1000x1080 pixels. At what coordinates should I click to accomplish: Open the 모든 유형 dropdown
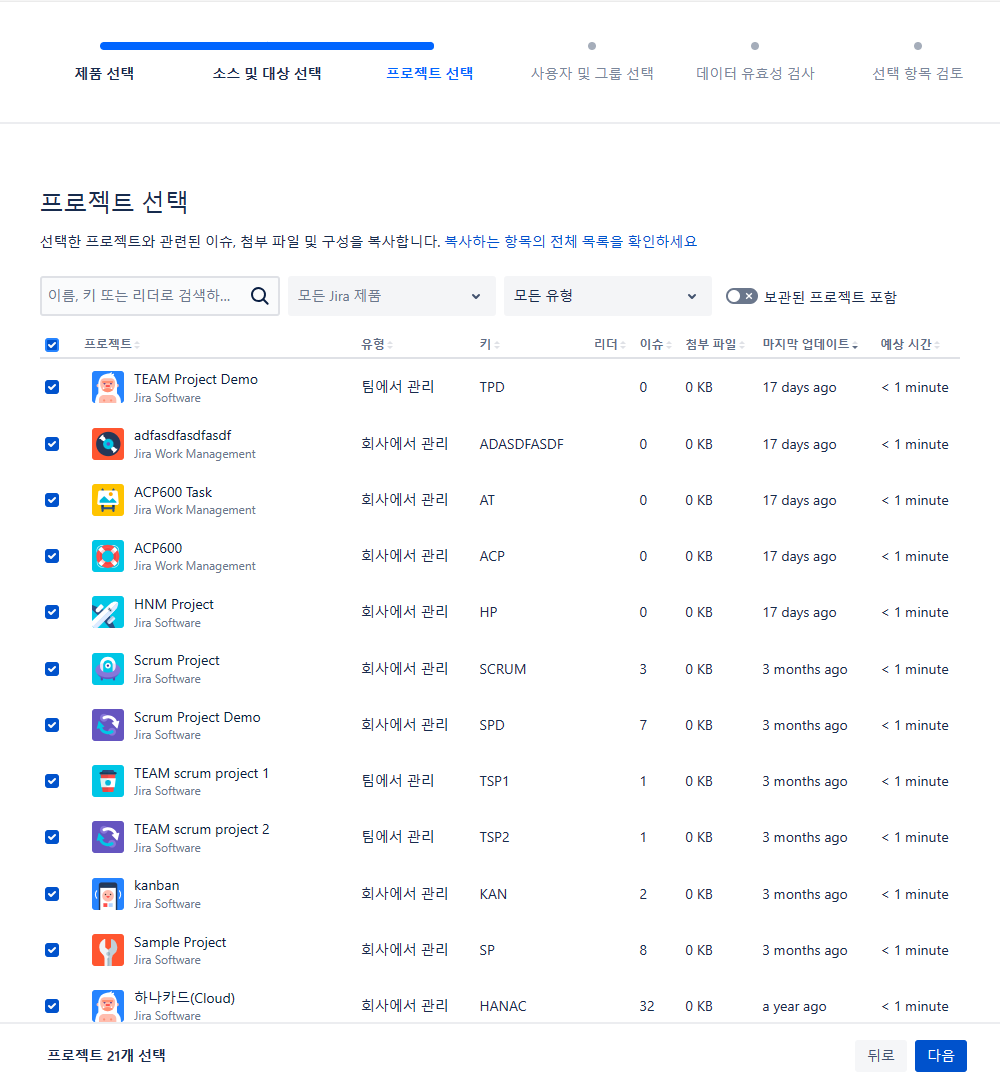[x=607, y=296]
